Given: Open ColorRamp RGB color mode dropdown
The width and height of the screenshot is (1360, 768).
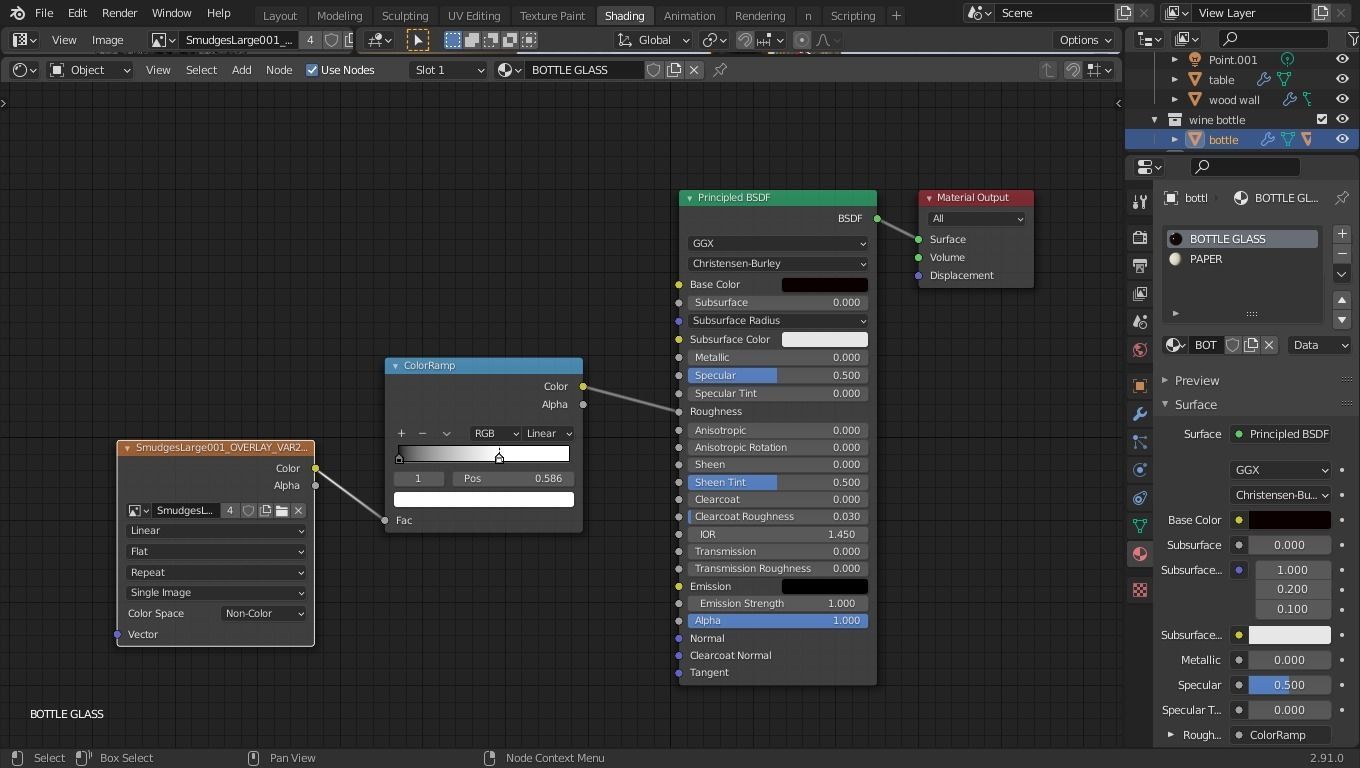Looking at the screenshot, I should click(x=496, y=434).
